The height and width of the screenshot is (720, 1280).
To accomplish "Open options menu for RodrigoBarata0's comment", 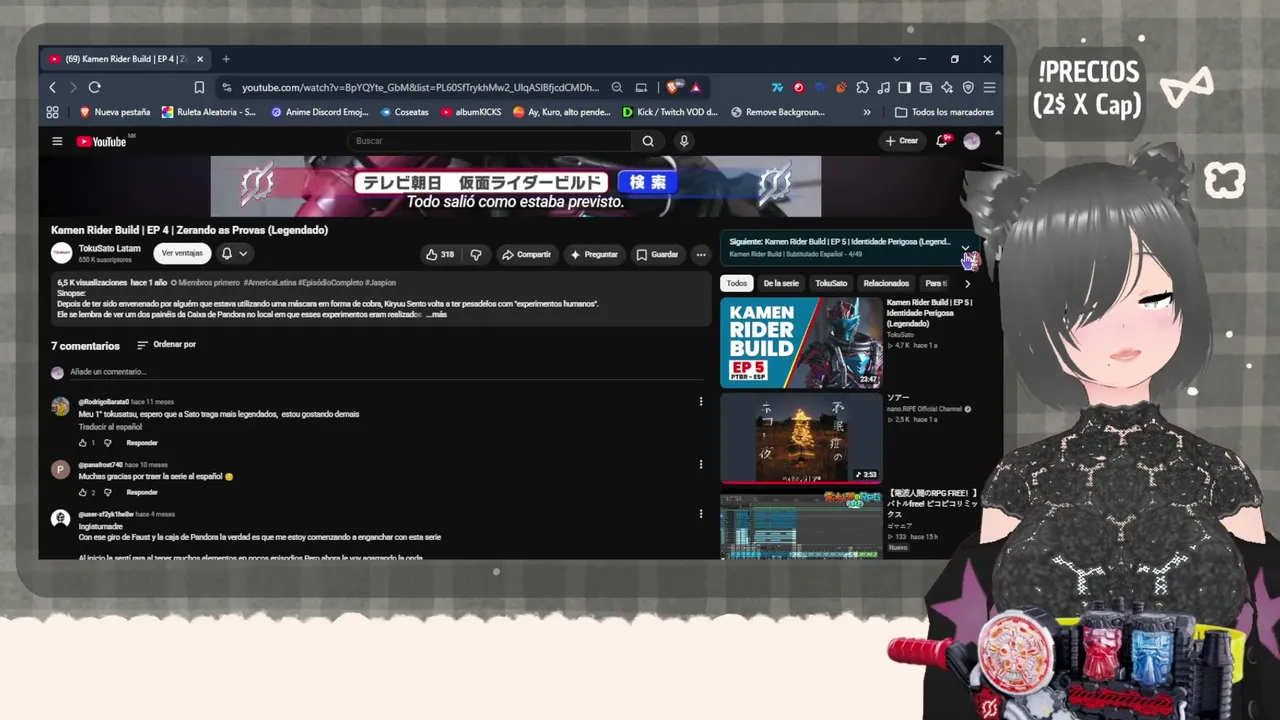I will click(701, 401).
